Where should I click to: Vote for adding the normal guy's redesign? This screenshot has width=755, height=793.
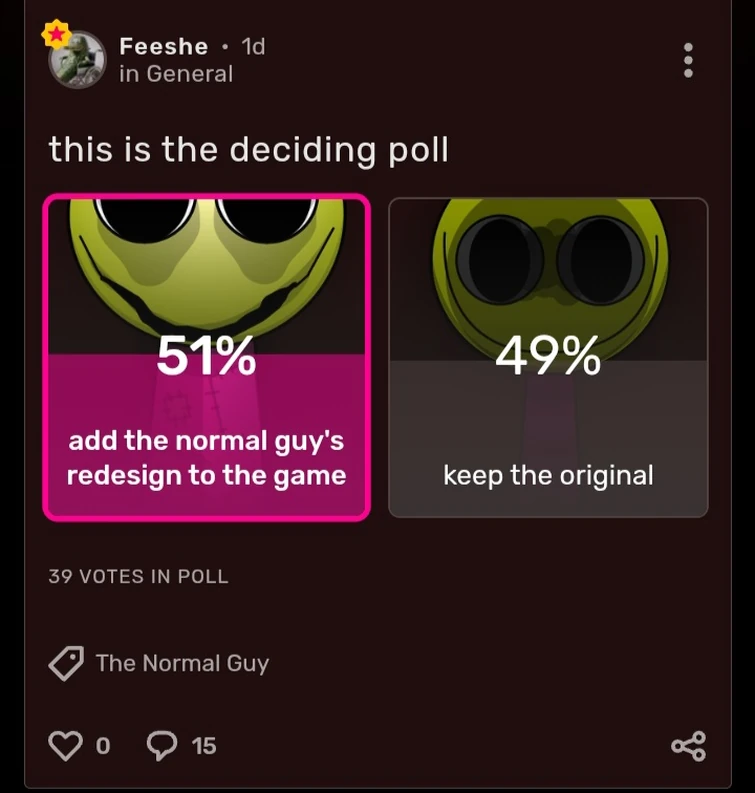click(206, 457)
